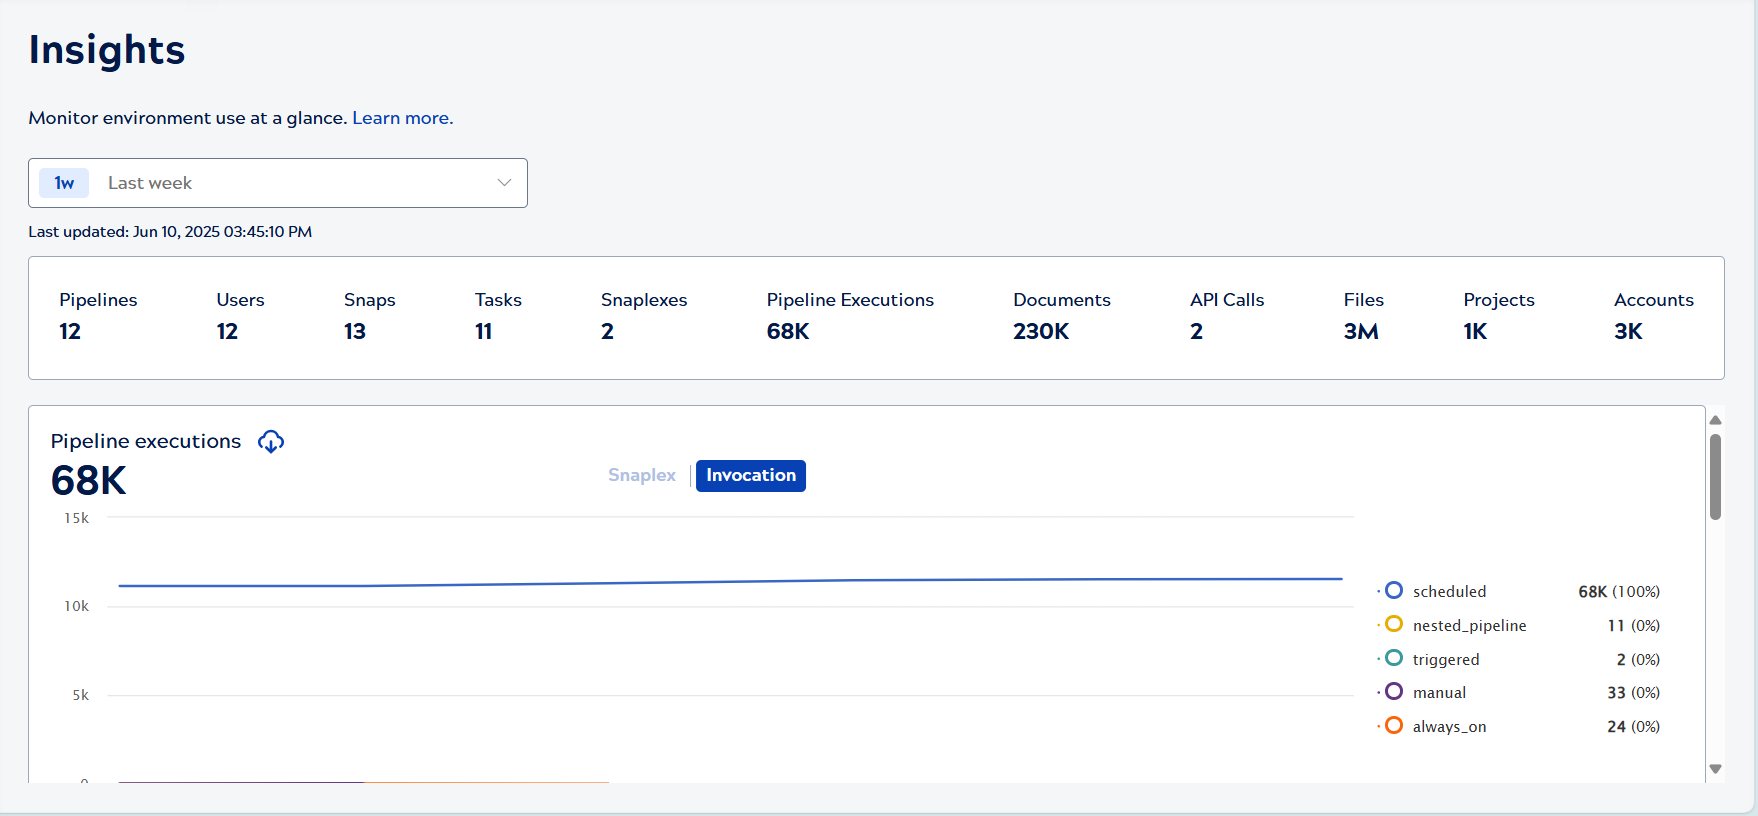The image size is (1758, 816).
Task: Toggle the always_on legend circle
Action: [1394, 725]
